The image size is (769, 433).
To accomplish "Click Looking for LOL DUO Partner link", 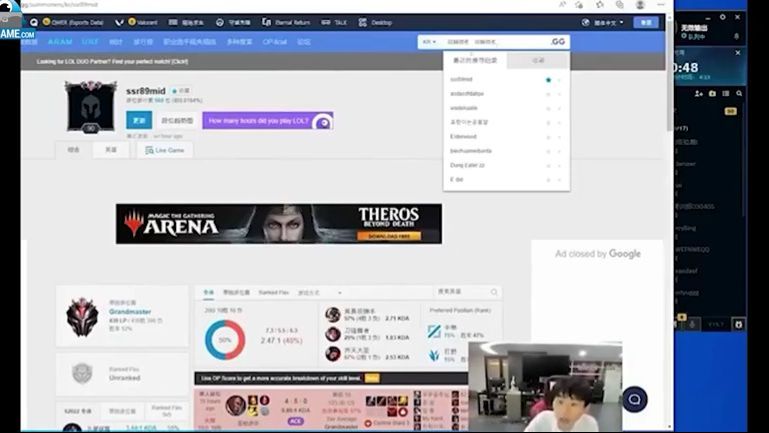I will [112, 61].
